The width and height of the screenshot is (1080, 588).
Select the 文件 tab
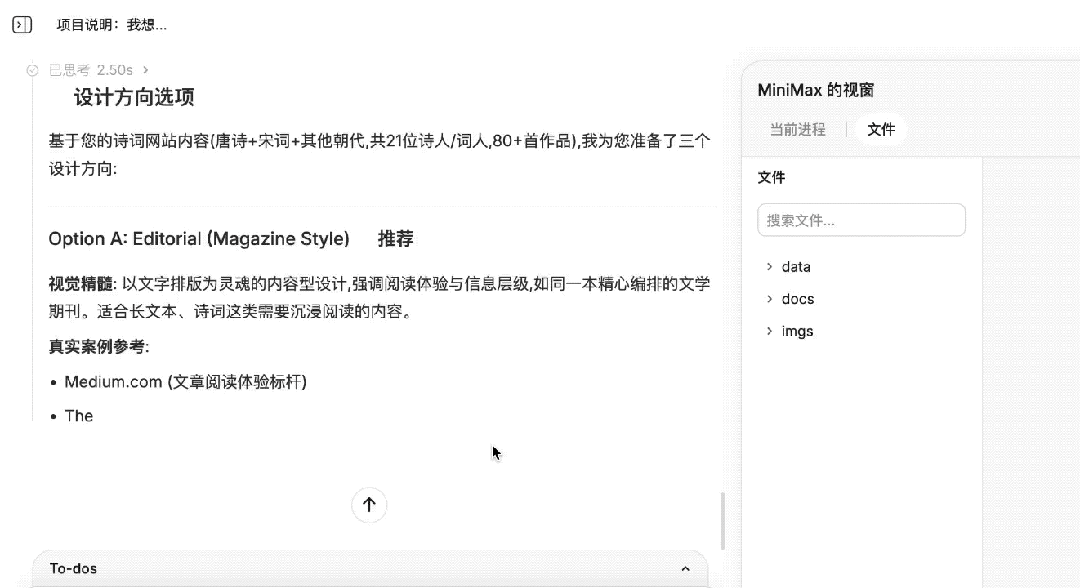coord(881,129)
